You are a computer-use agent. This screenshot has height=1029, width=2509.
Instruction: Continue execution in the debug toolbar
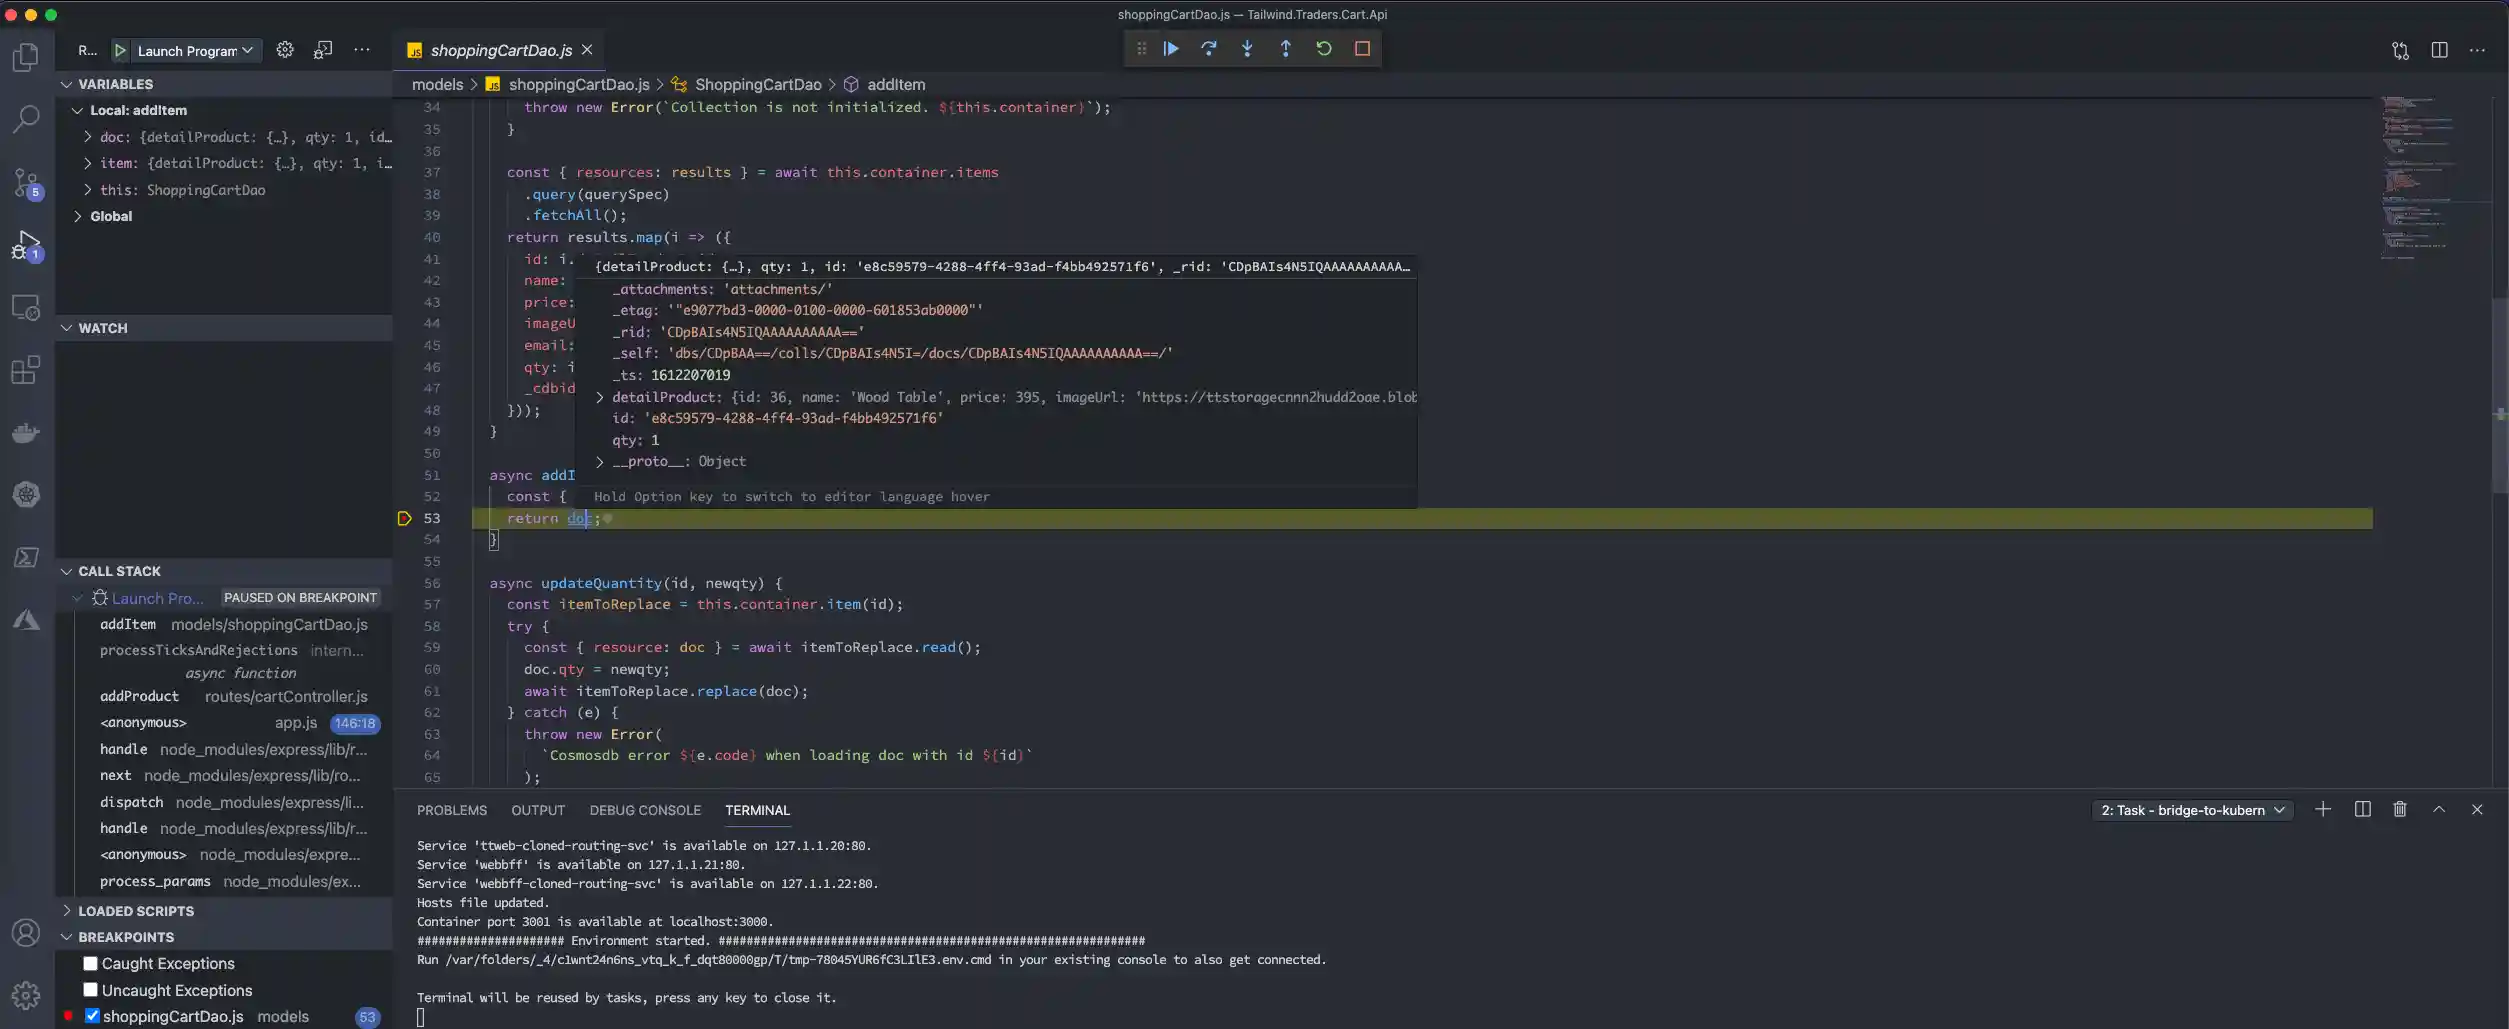pyautogui.click(x=1170, y=48)
